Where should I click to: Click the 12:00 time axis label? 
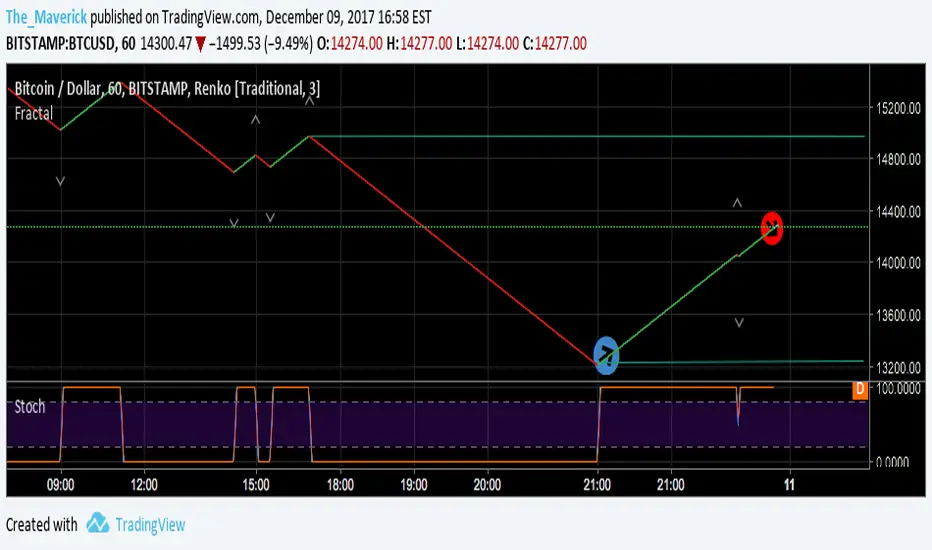144,485
